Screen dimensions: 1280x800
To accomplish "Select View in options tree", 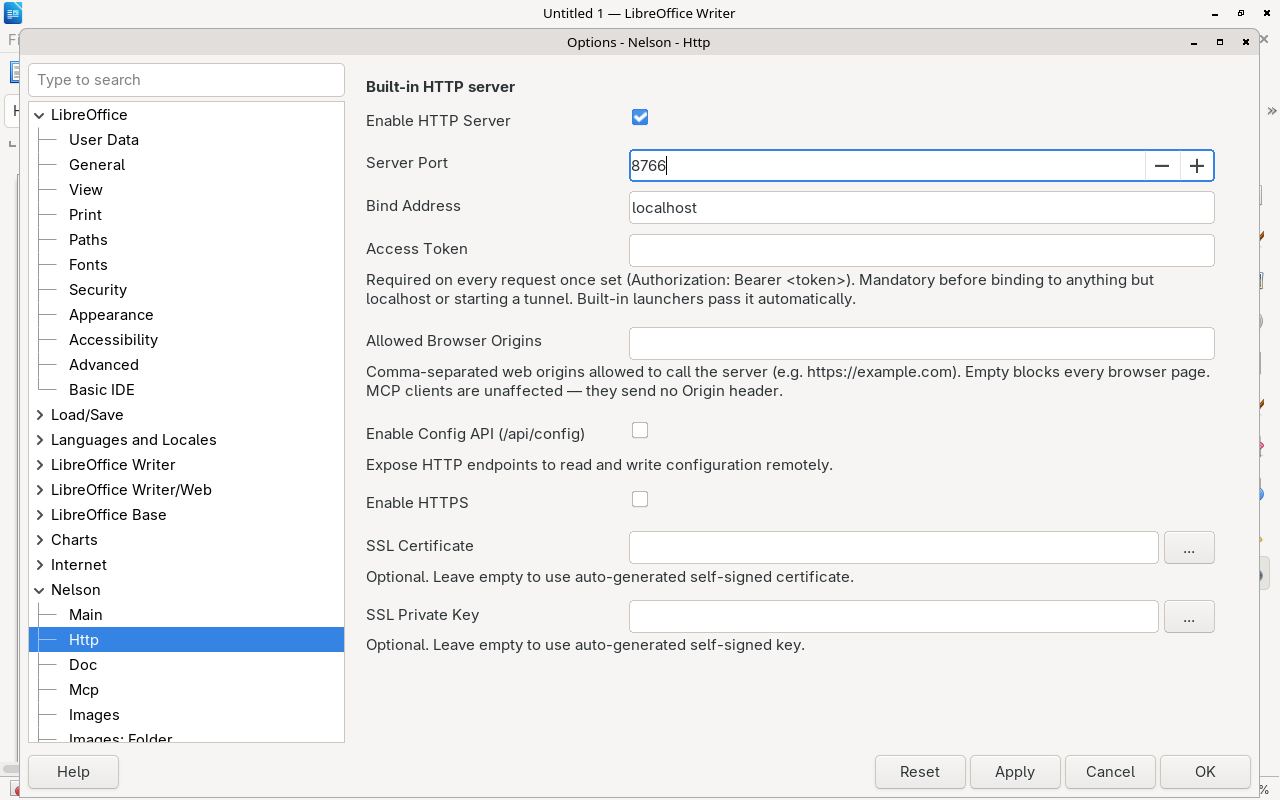I will pos(86,190).
